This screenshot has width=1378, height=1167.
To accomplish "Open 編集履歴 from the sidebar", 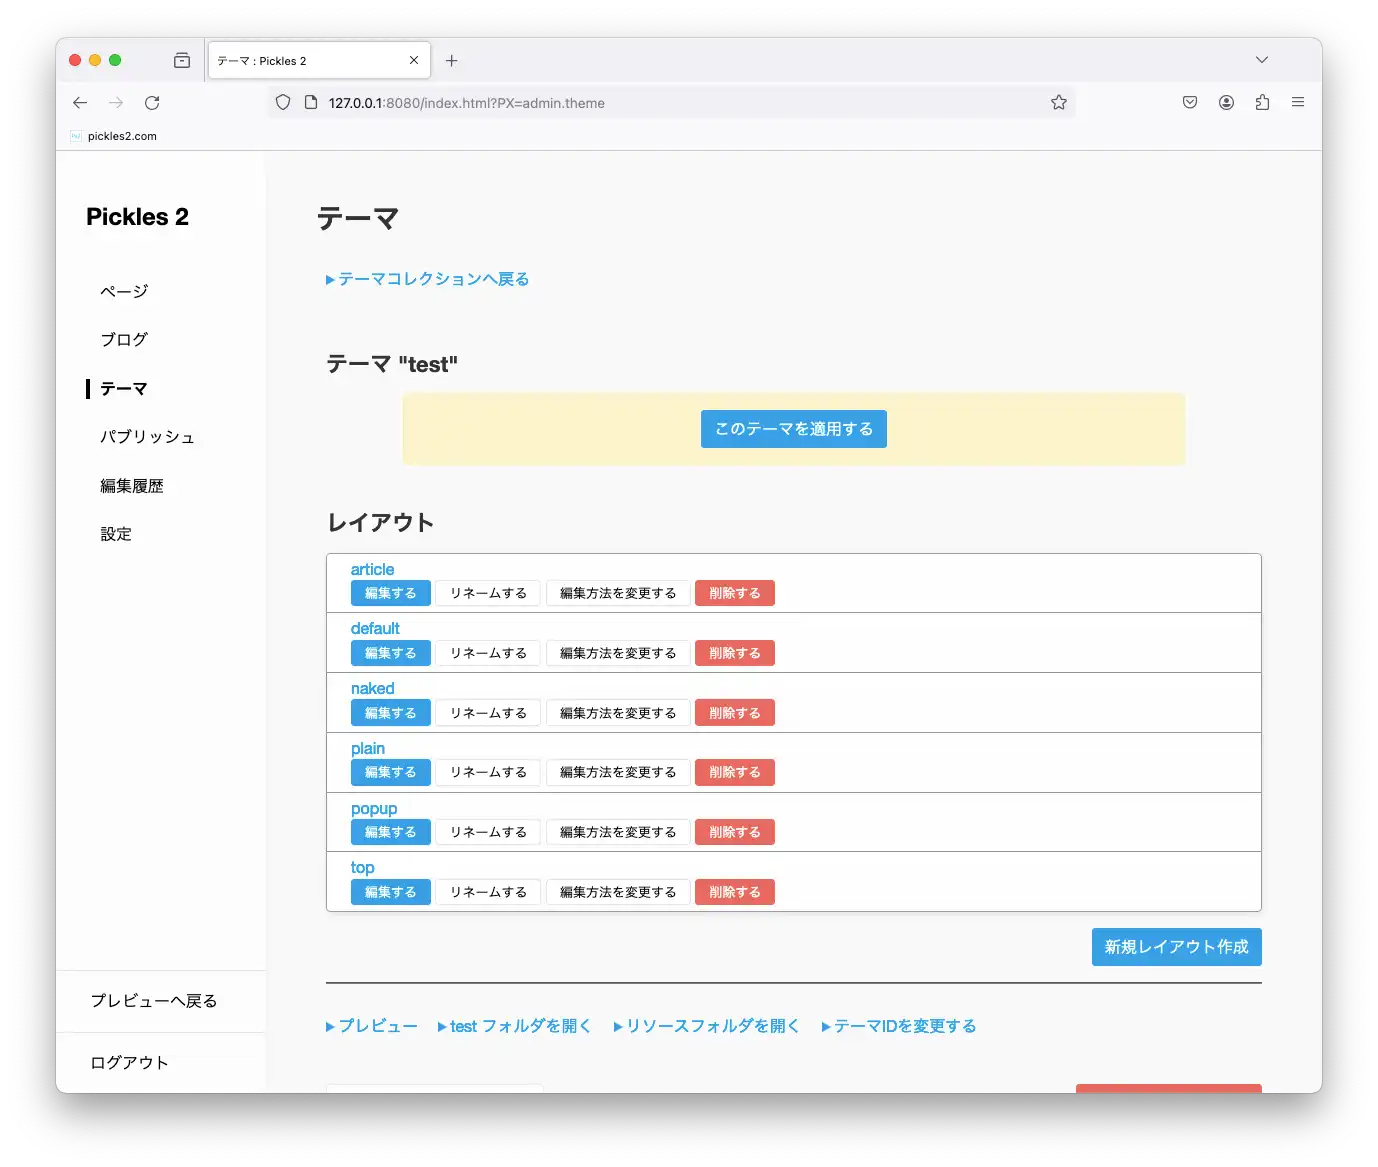I will [x=132, y=486].
